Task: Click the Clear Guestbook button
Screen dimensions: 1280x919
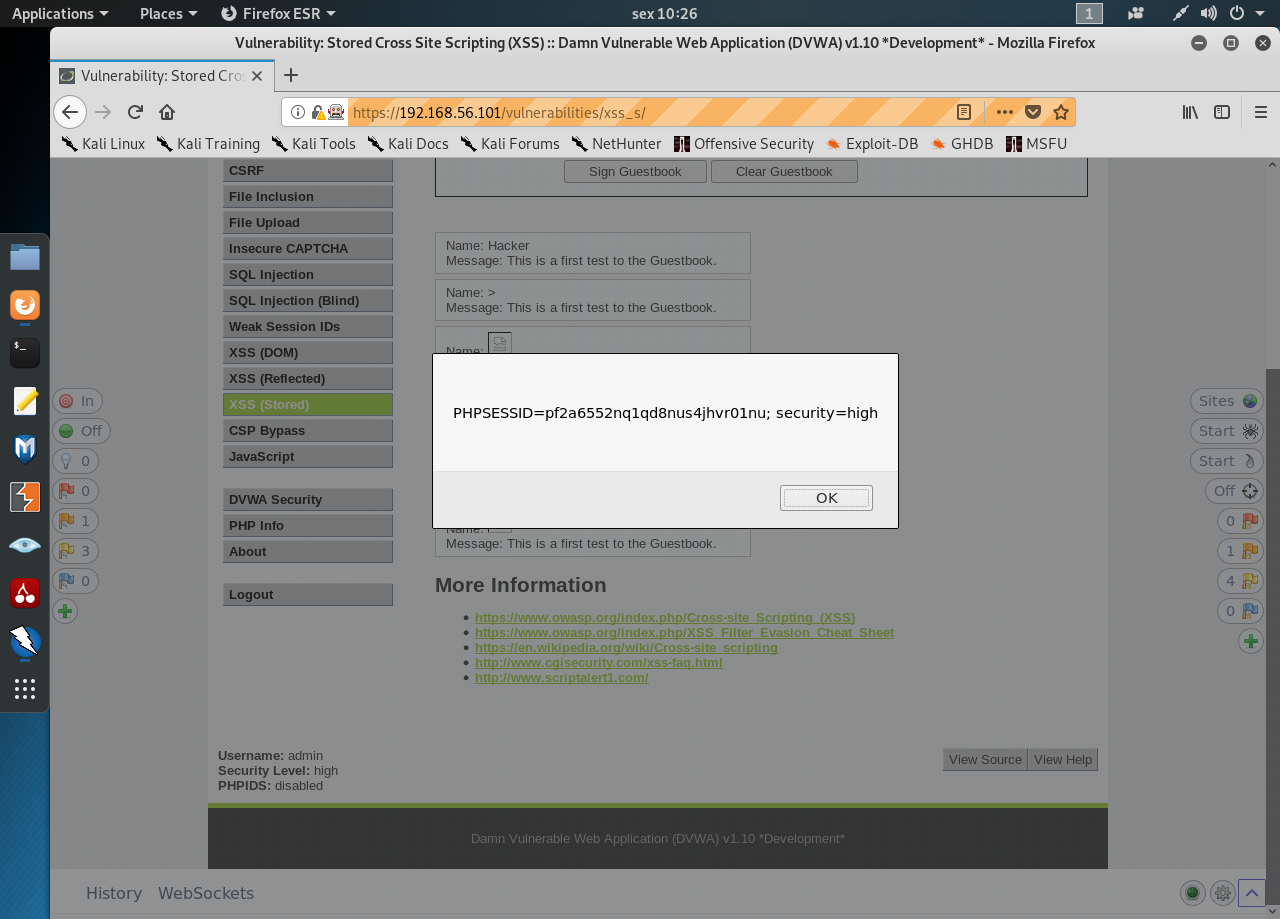Action: click(x=784, y=172)
